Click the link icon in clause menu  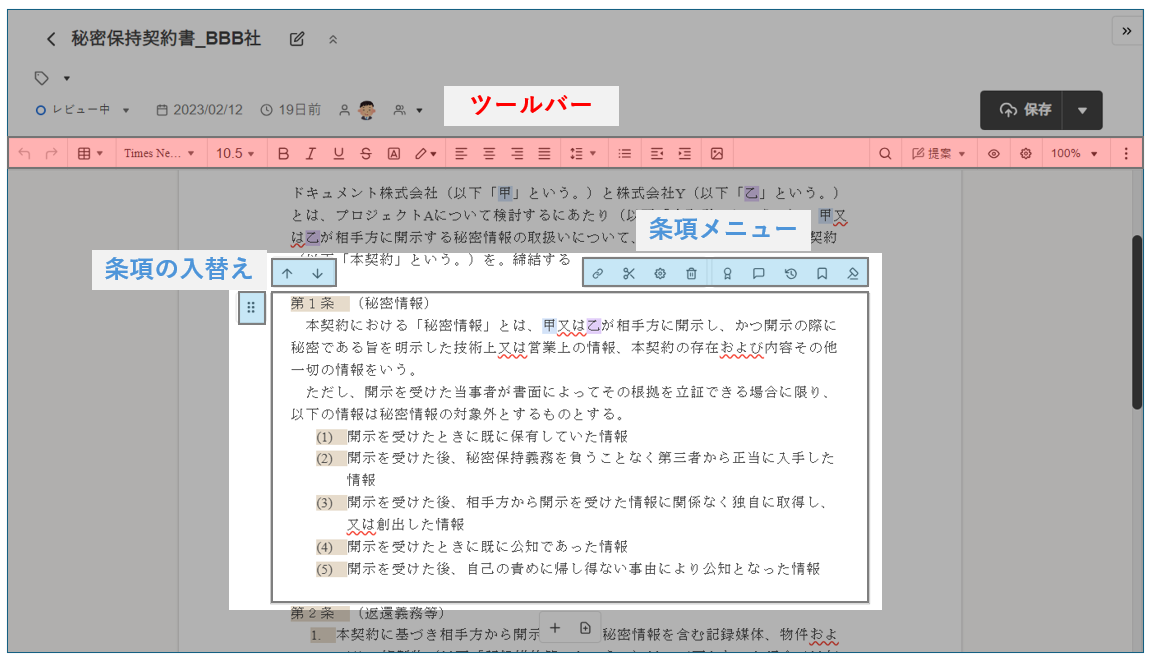[598, 273]
